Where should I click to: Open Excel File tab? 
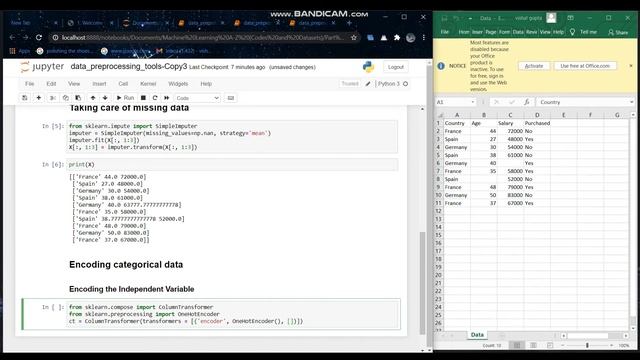445,32
